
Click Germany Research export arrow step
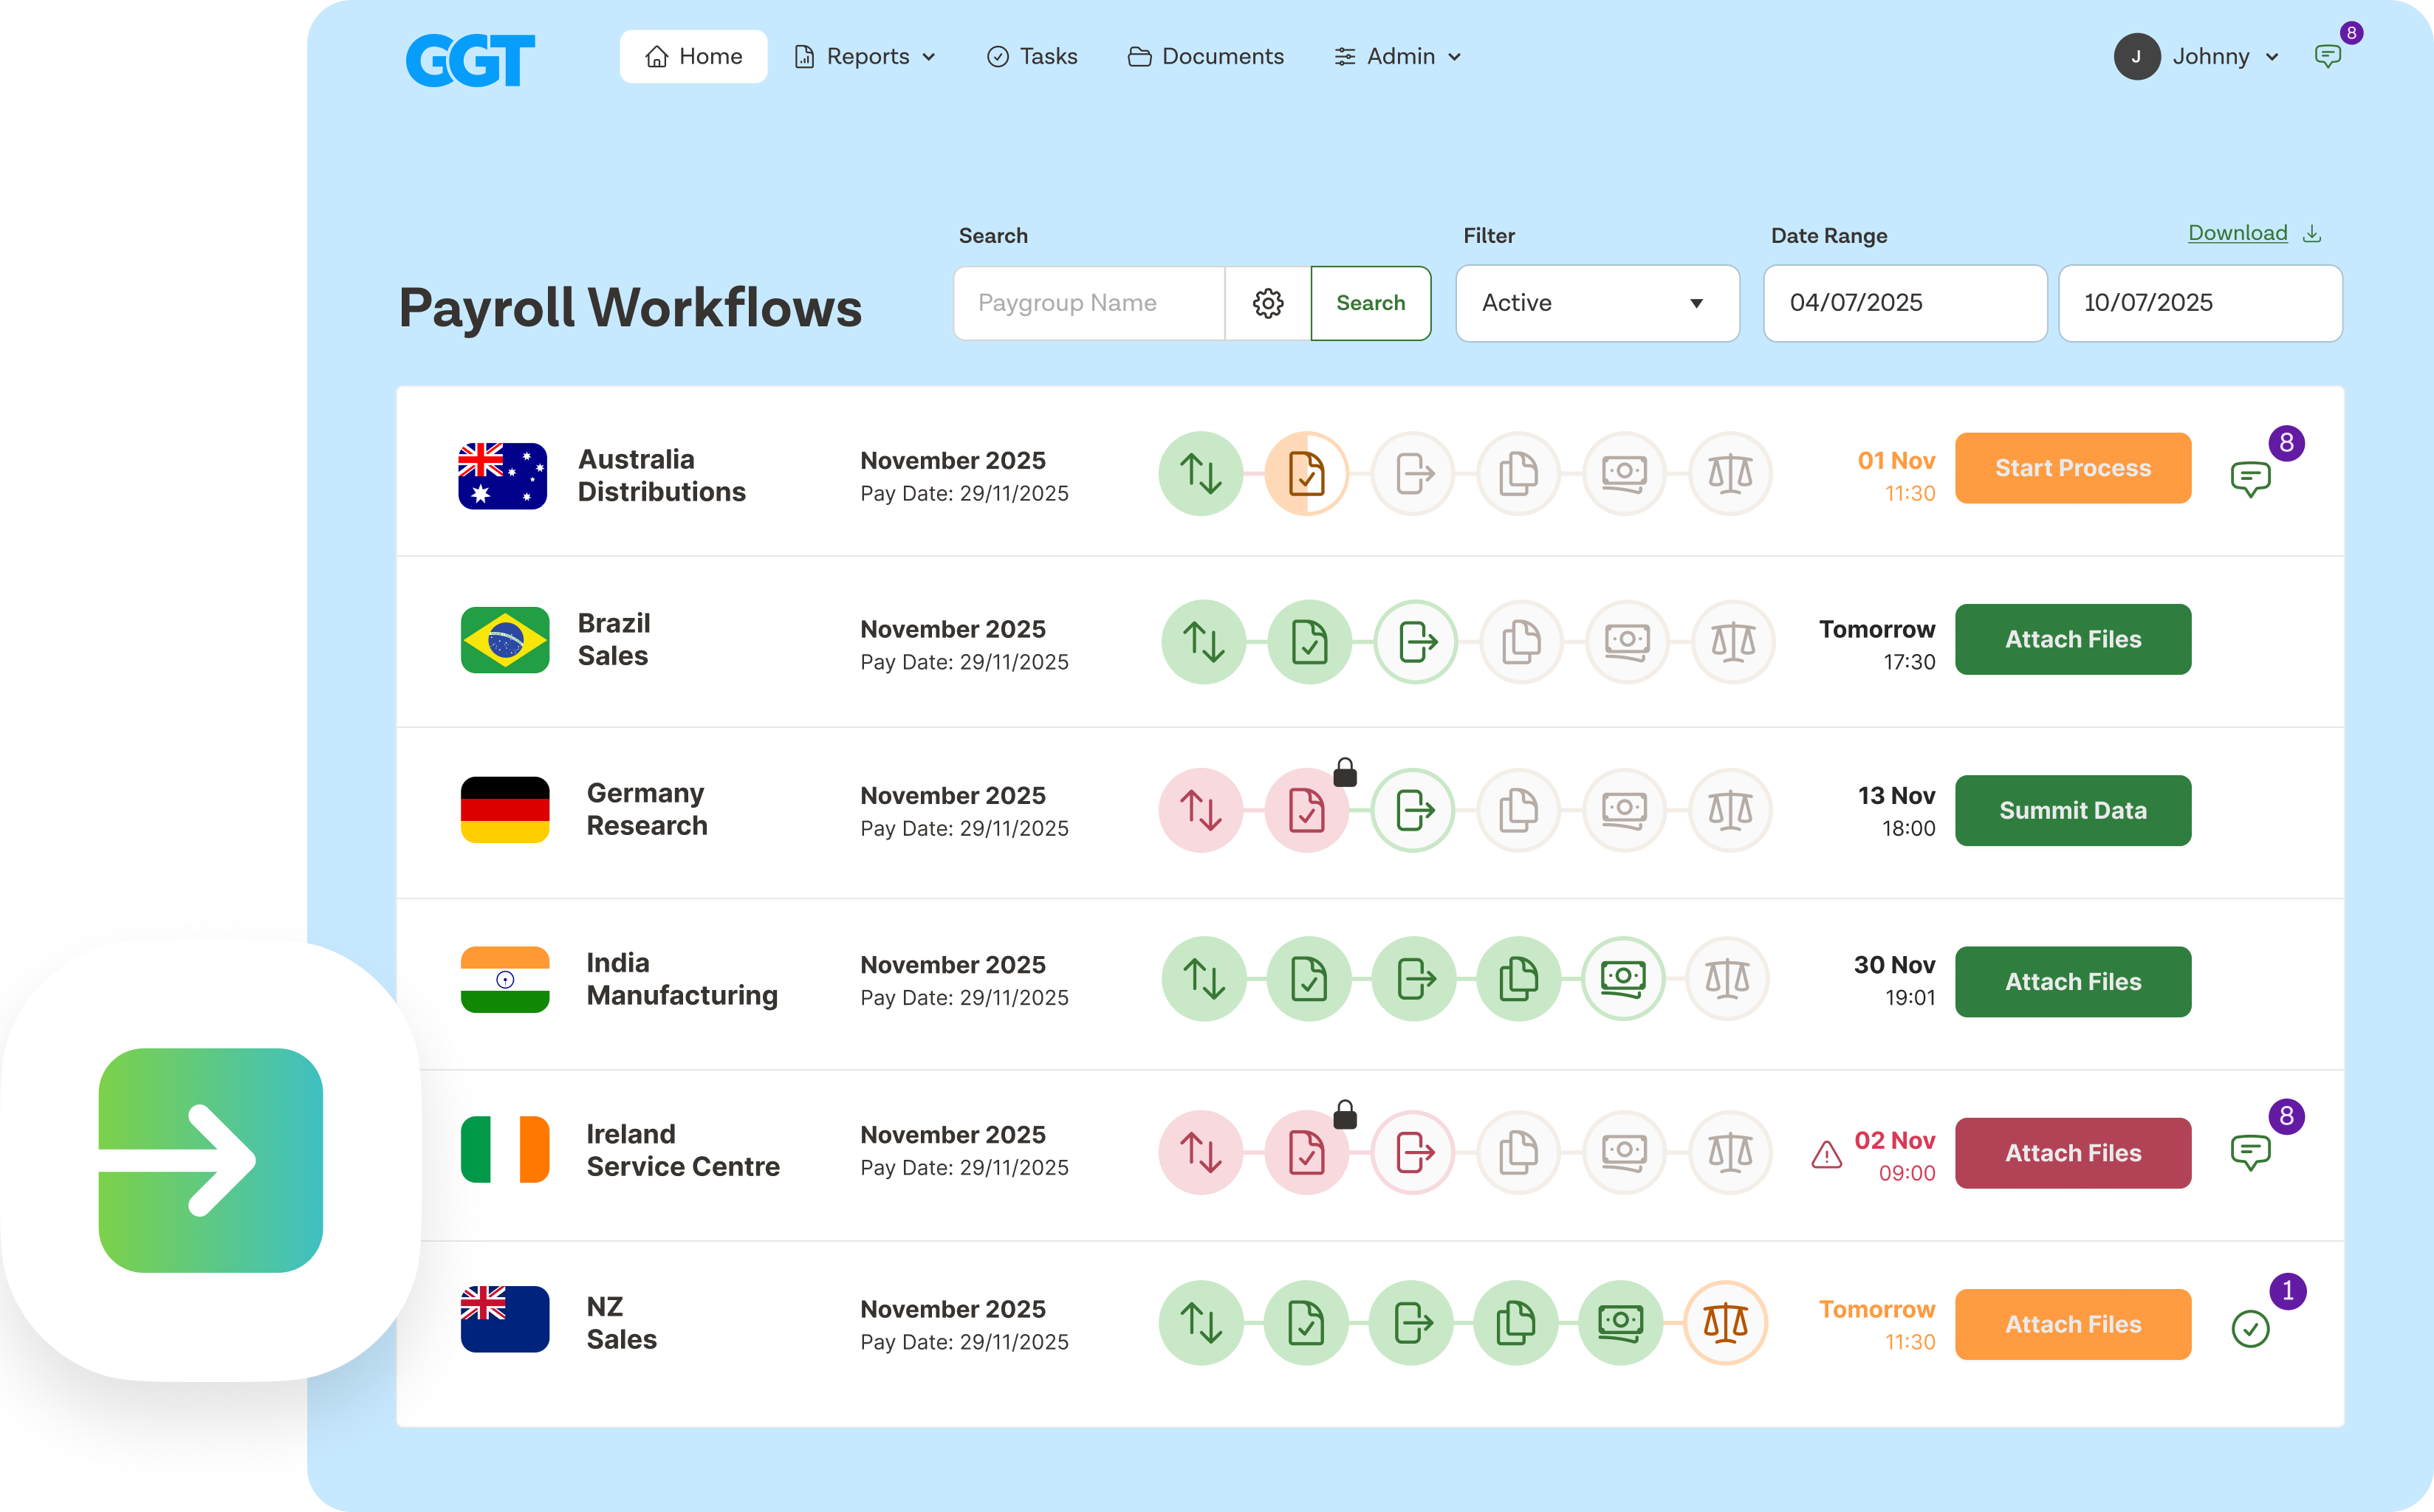(1413, 810)
